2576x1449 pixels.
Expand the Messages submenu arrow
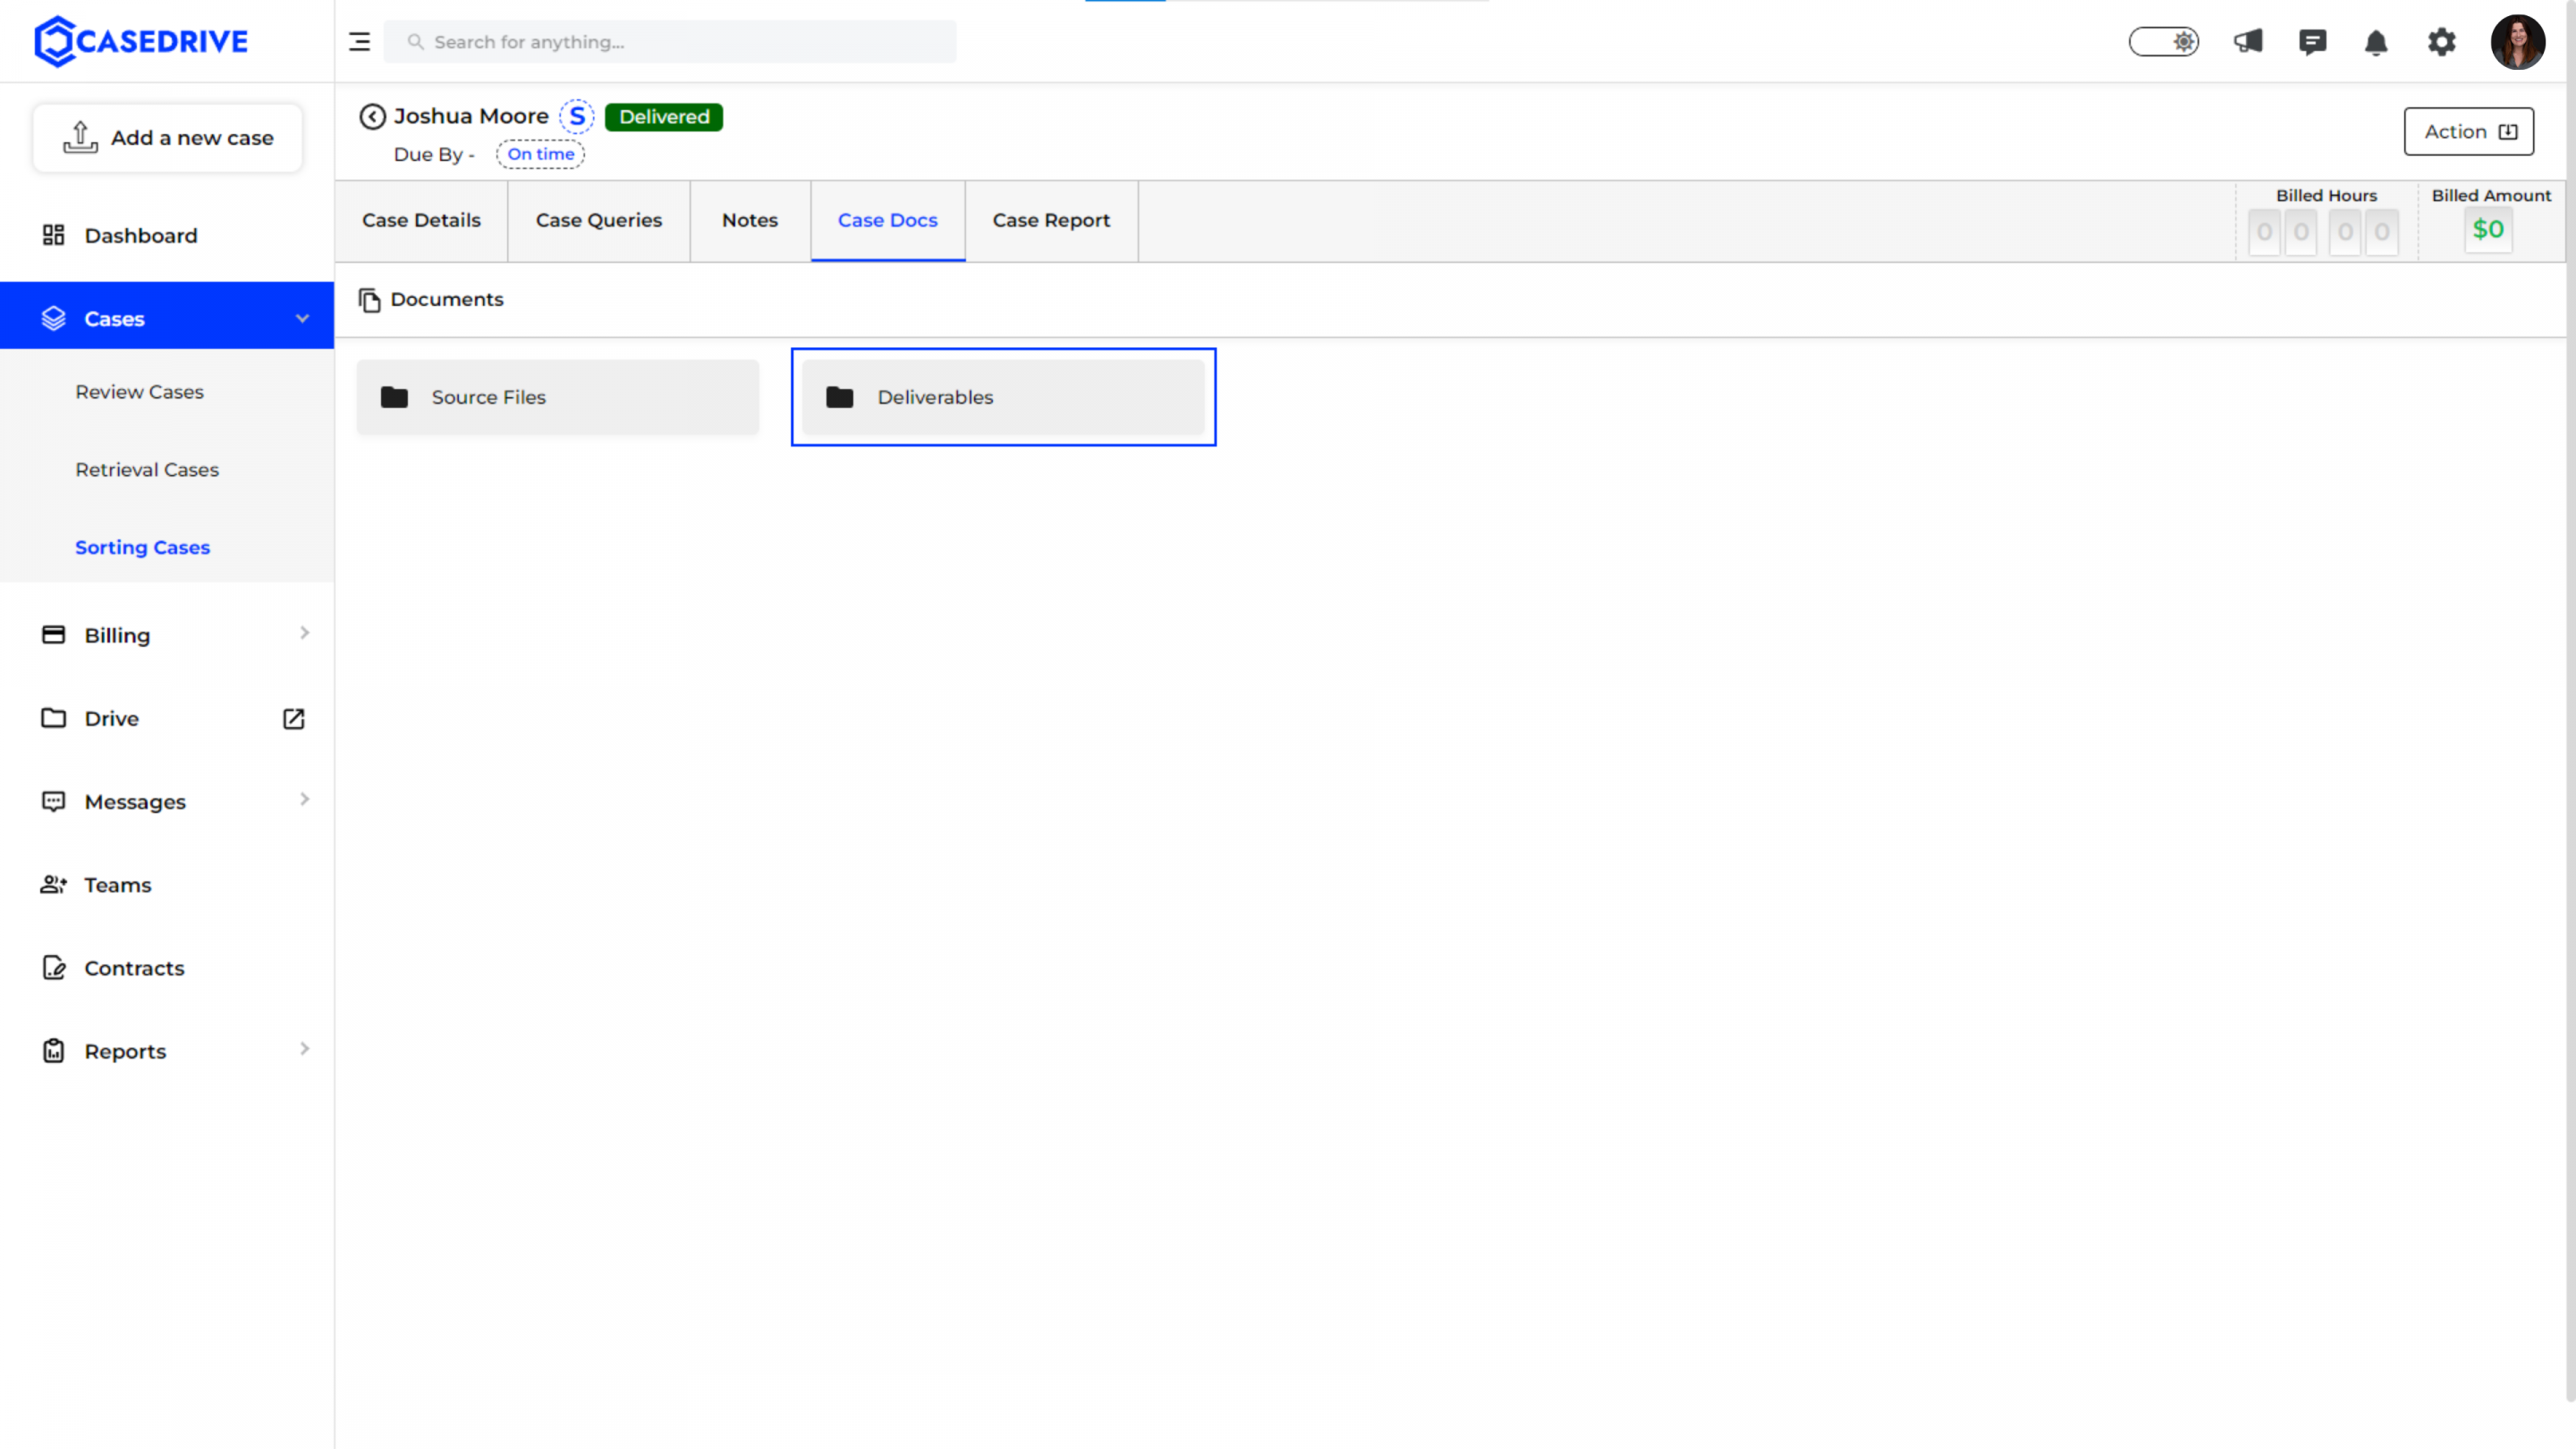pos(305,799)
